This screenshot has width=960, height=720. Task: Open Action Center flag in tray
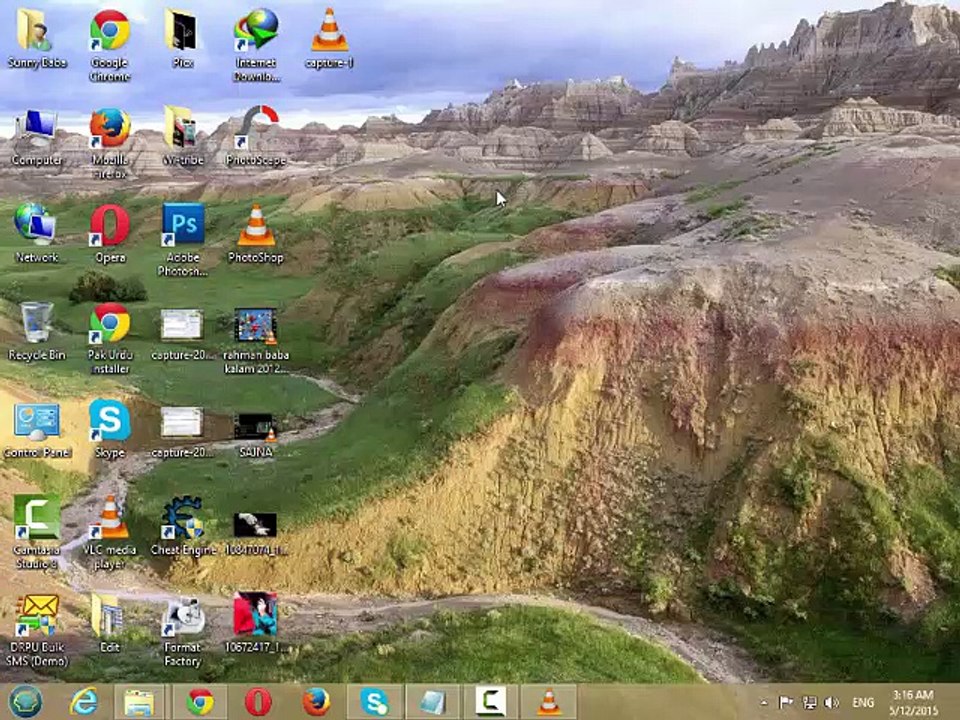[x=786, y=702]
